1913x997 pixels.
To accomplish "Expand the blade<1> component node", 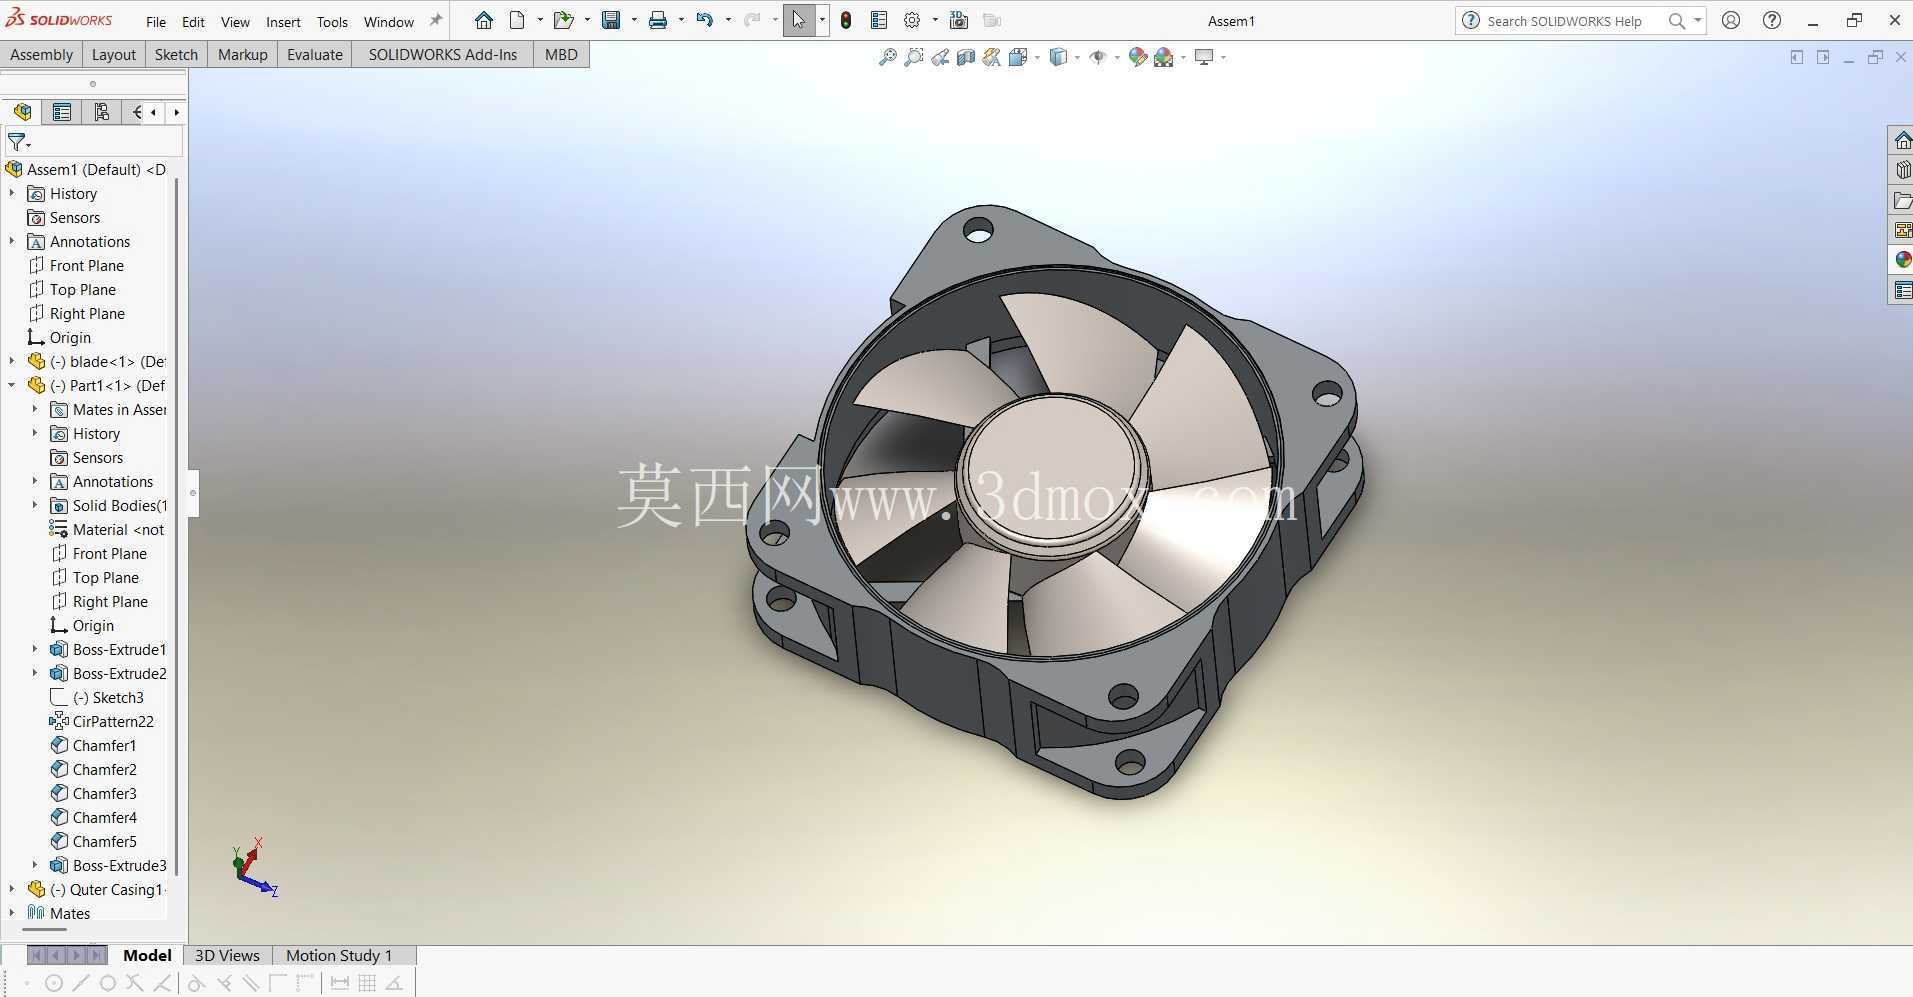I will [x=12, y=361].
